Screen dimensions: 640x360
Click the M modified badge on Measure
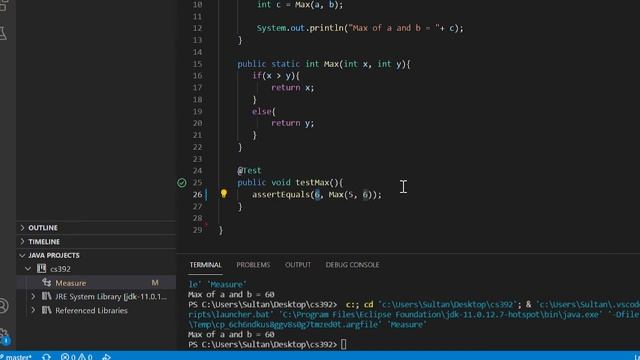(155, 282)
